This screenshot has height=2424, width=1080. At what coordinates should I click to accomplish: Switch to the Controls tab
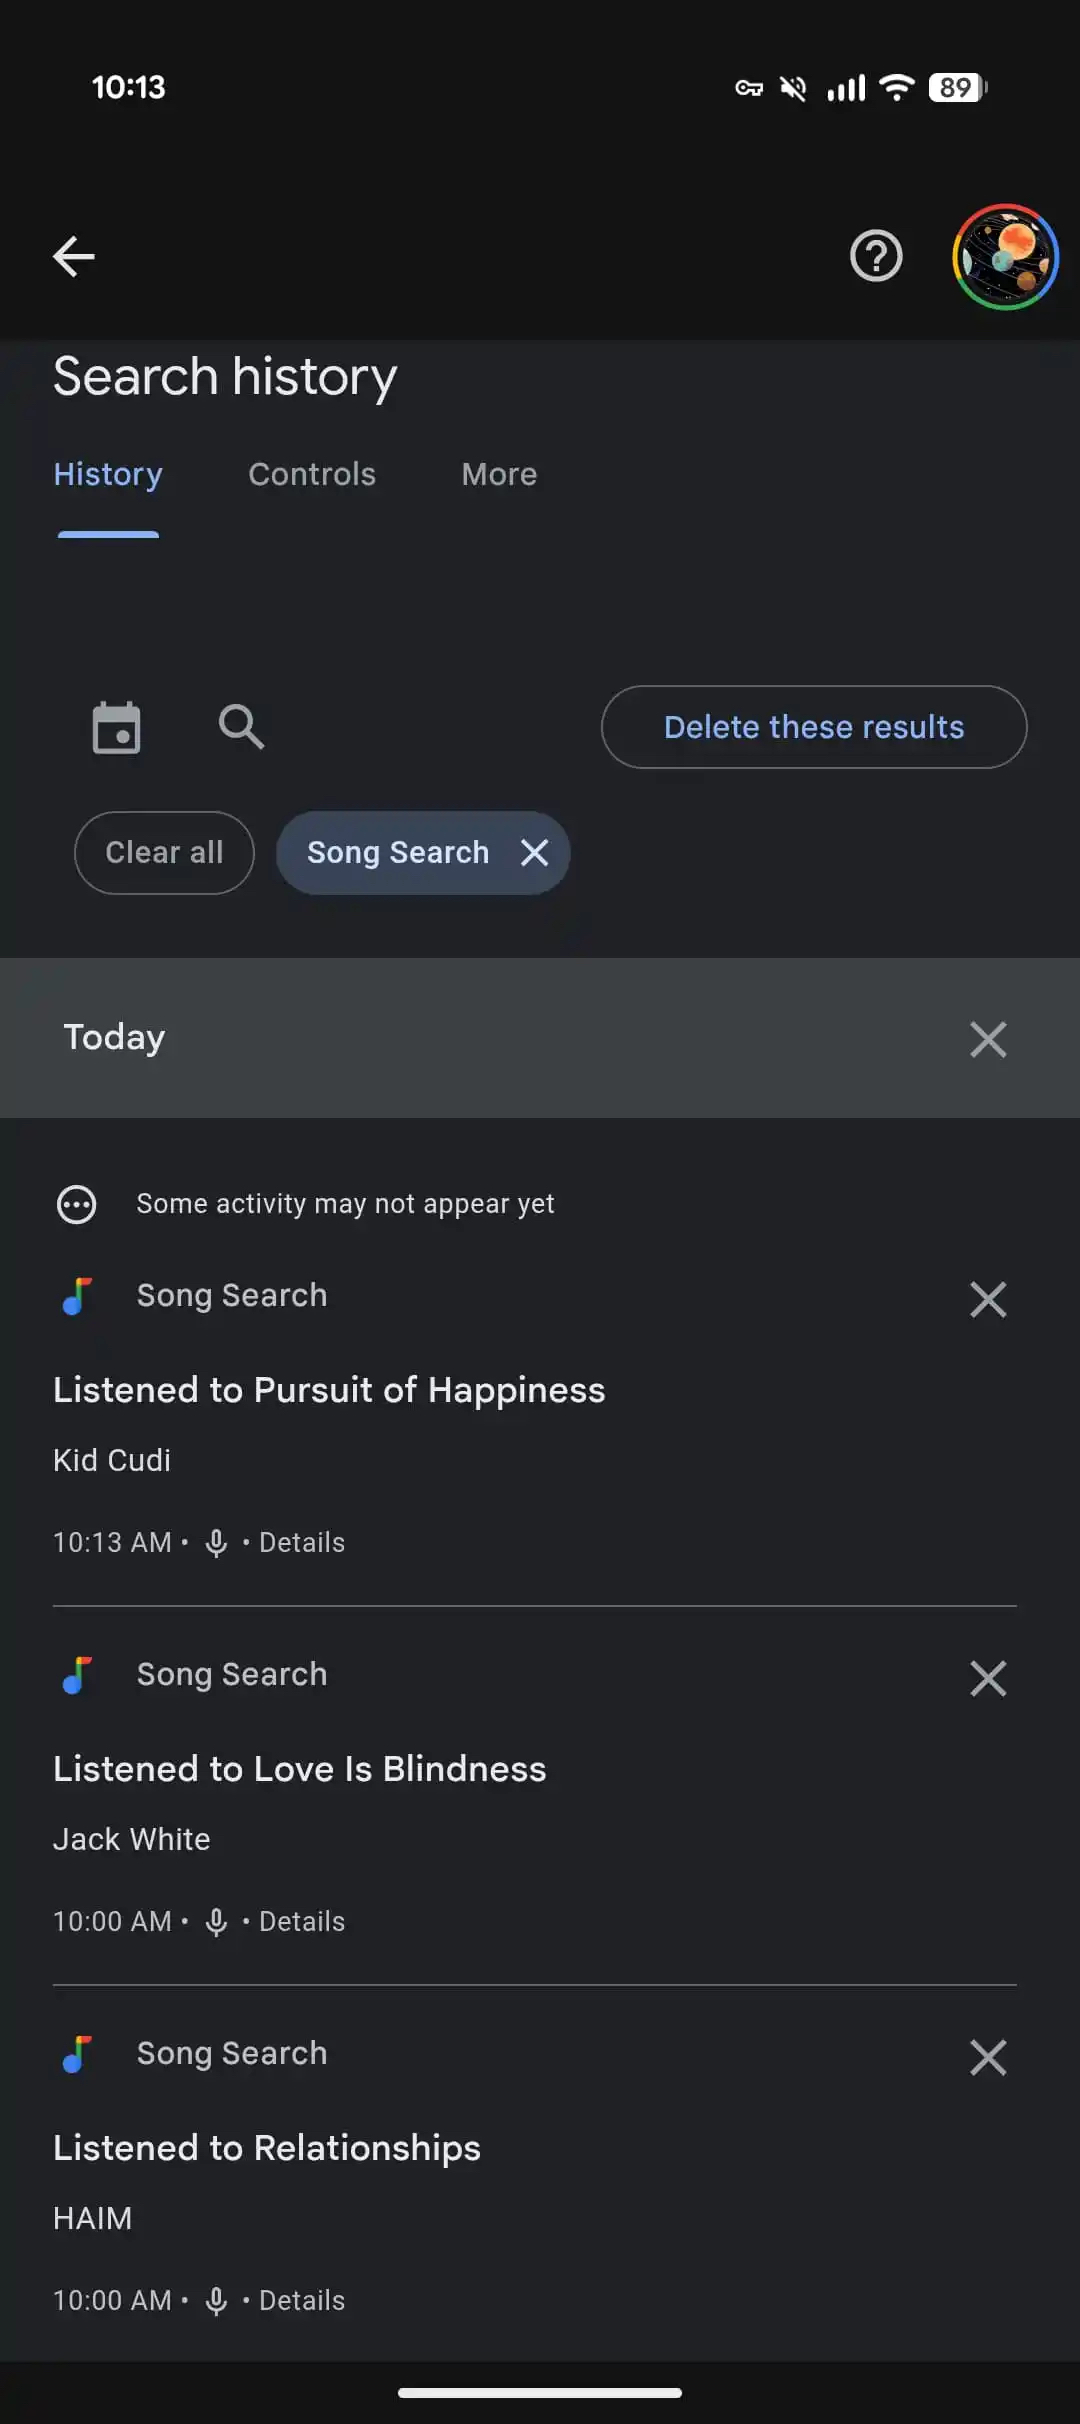coord(312,474)
